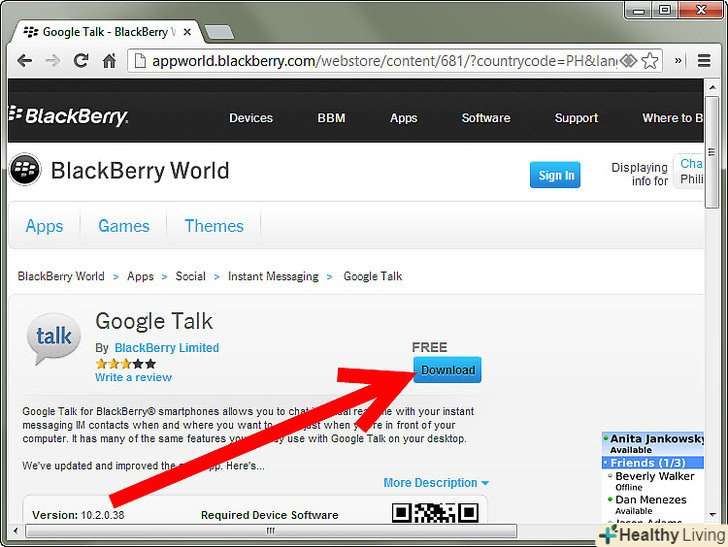Click the horizontal scrollbar thumb
Image resolution: width=728 pixels, height=547 pixels.
pos(271,531)
